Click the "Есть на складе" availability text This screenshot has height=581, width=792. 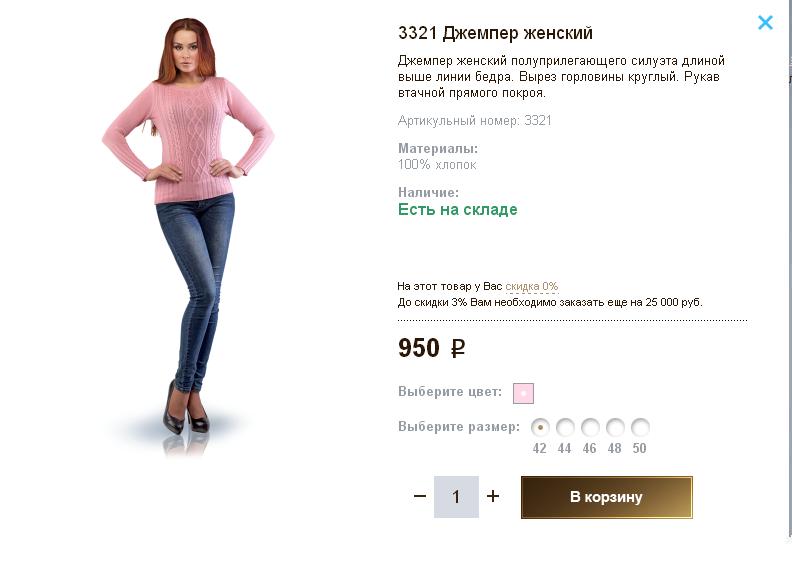pyautogui.click(x=457, y=210)
